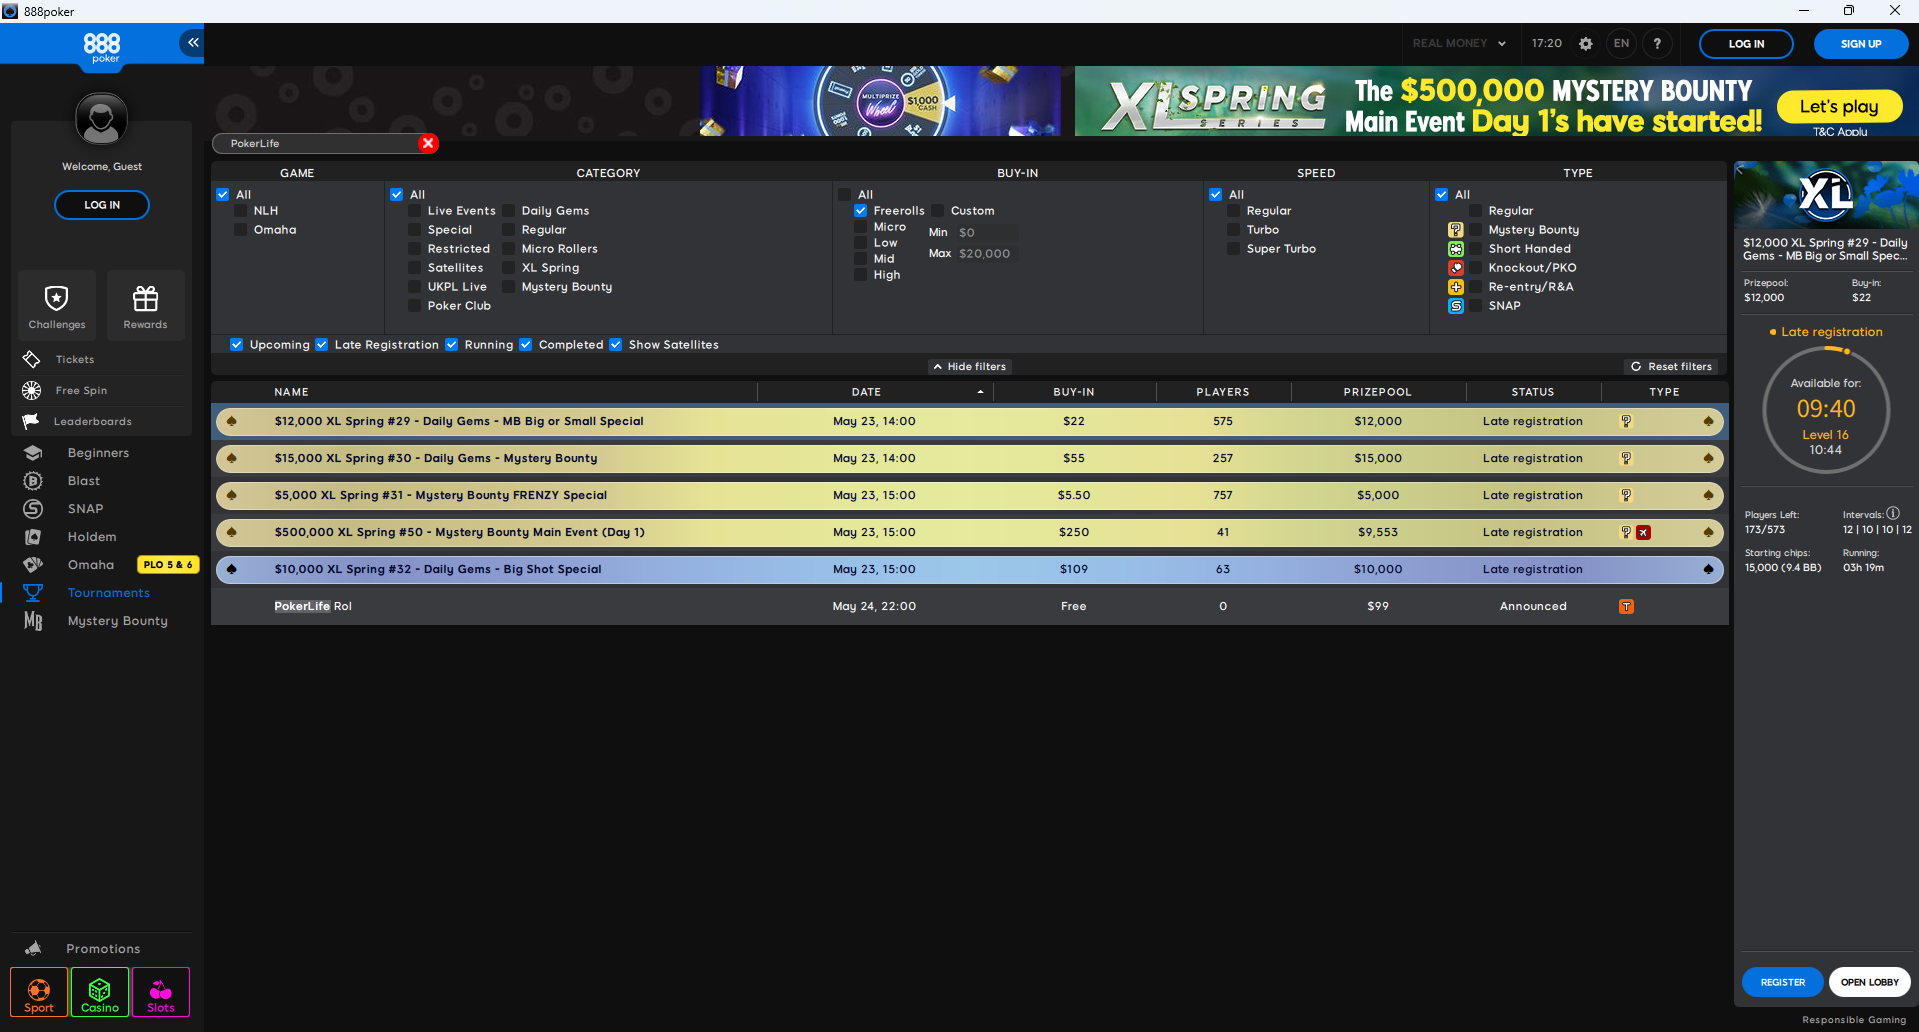
Task: Open Sport section icon
Action: (39, 992)
